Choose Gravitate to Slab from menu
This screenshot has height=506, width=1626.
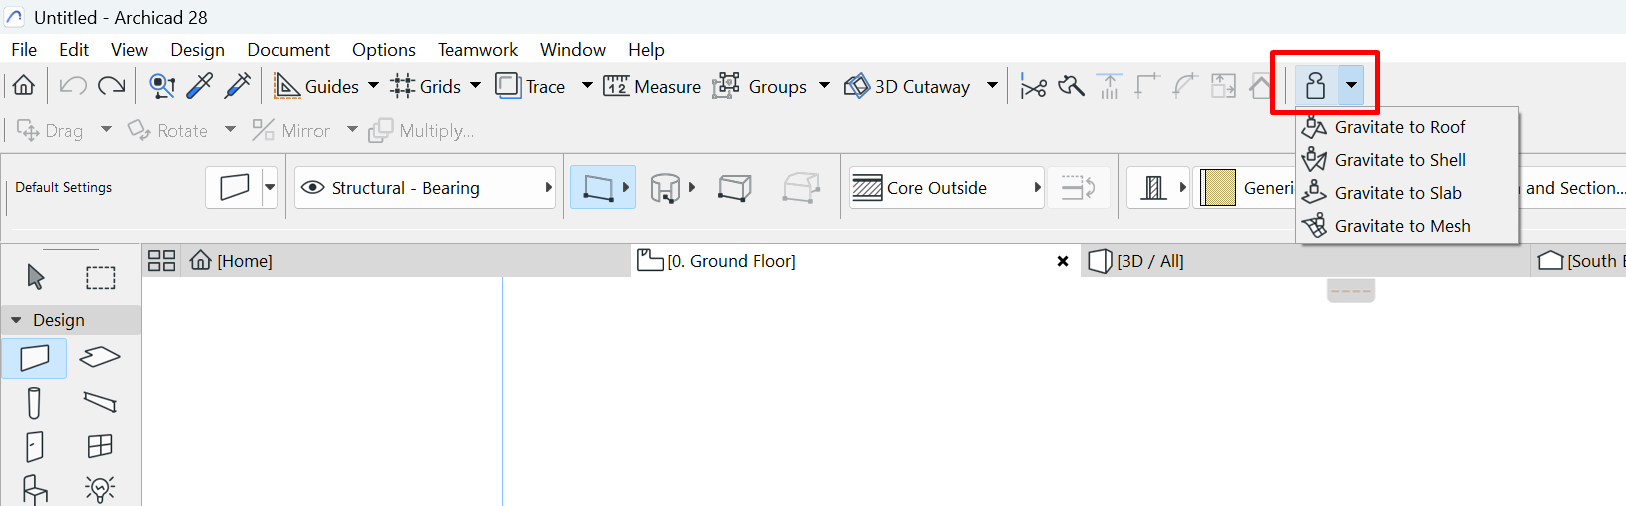[x=1397, y=193]
